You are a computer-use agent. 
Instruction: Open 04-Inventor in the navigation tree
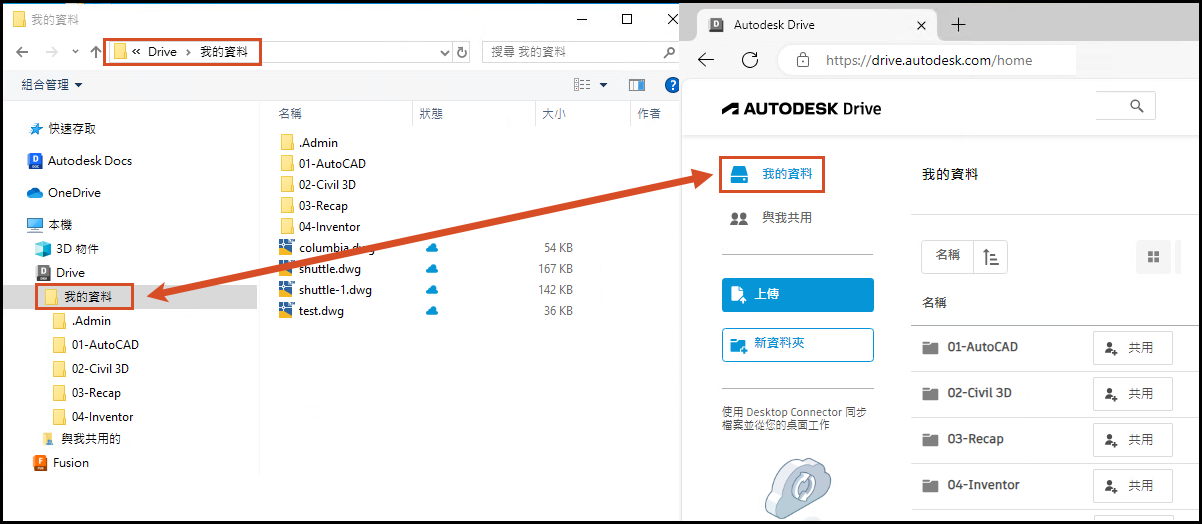(93, 417)
